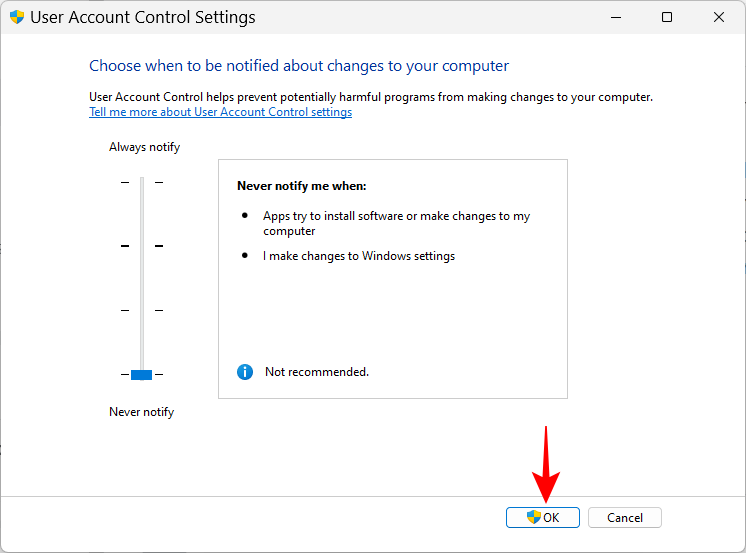This screenshot has height=553, width=746.
Task: Click the 'Not recommended.' text
Action: (x=317, y=372)
